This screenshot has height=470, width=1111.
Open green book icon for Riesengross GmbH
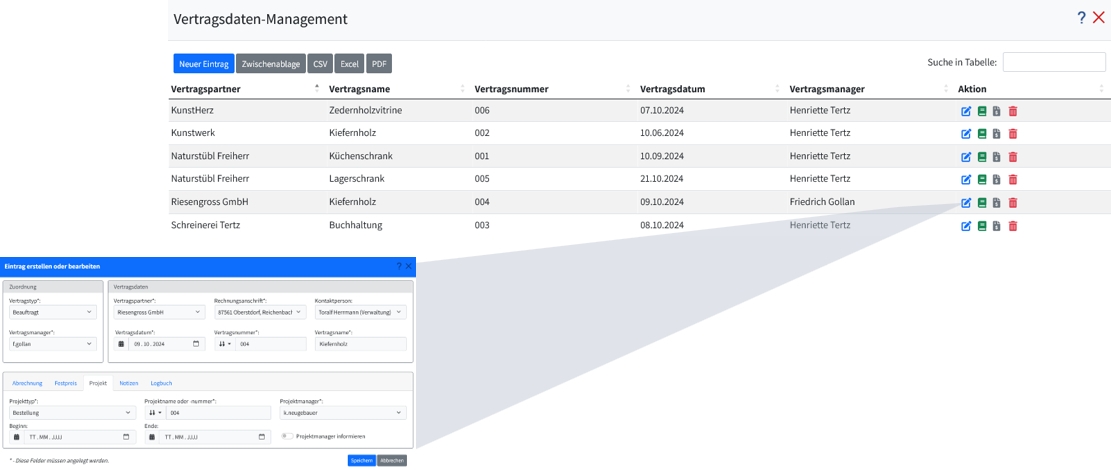tap(982, 203)
